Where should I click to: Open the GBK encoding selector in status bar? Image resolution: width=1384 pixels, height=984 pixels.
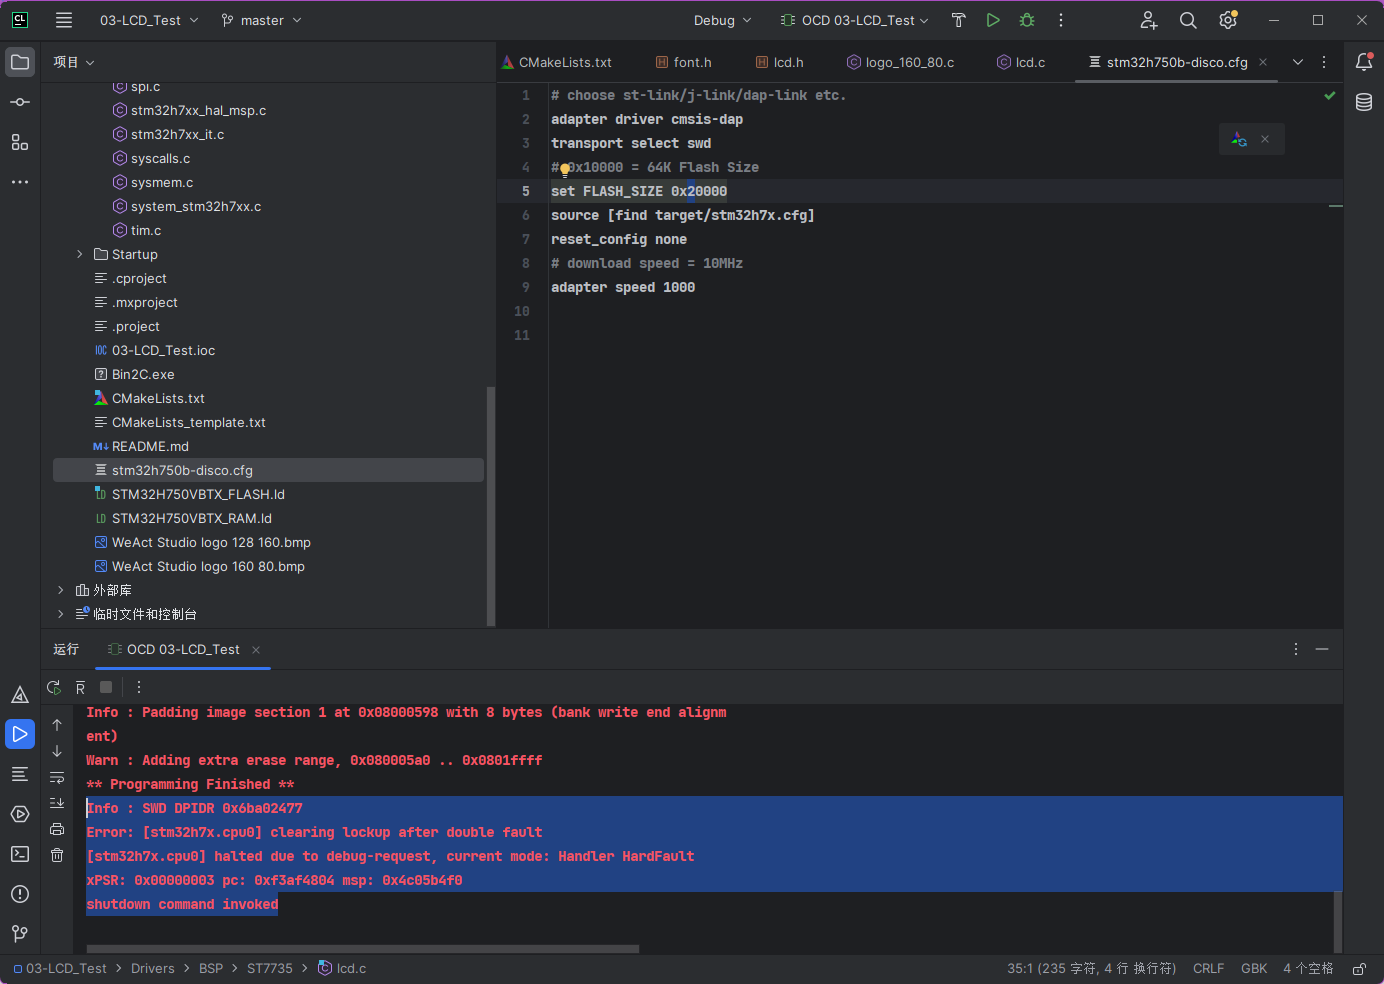coord(1254,968)
